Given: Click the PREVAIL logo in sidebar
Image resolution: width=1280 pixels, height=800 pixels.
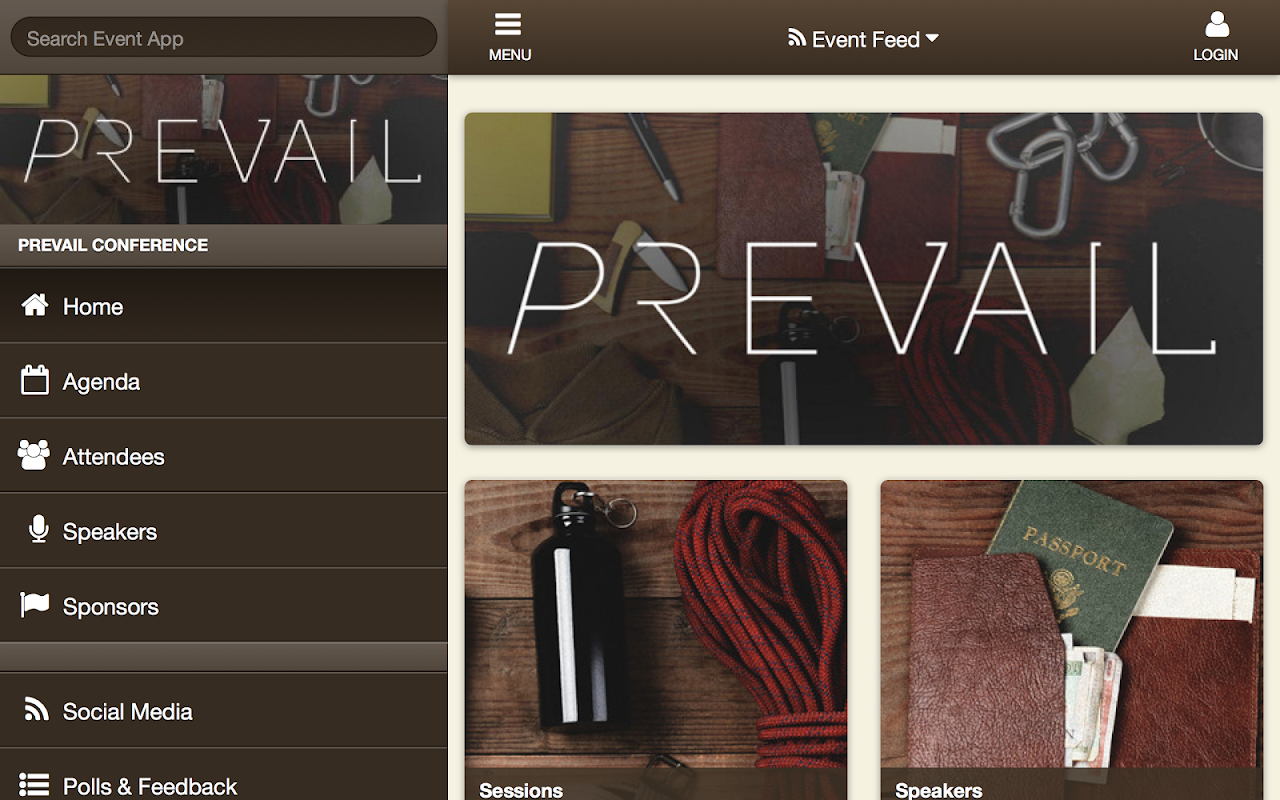Looking at the screenshot, I should pos(223,150).
